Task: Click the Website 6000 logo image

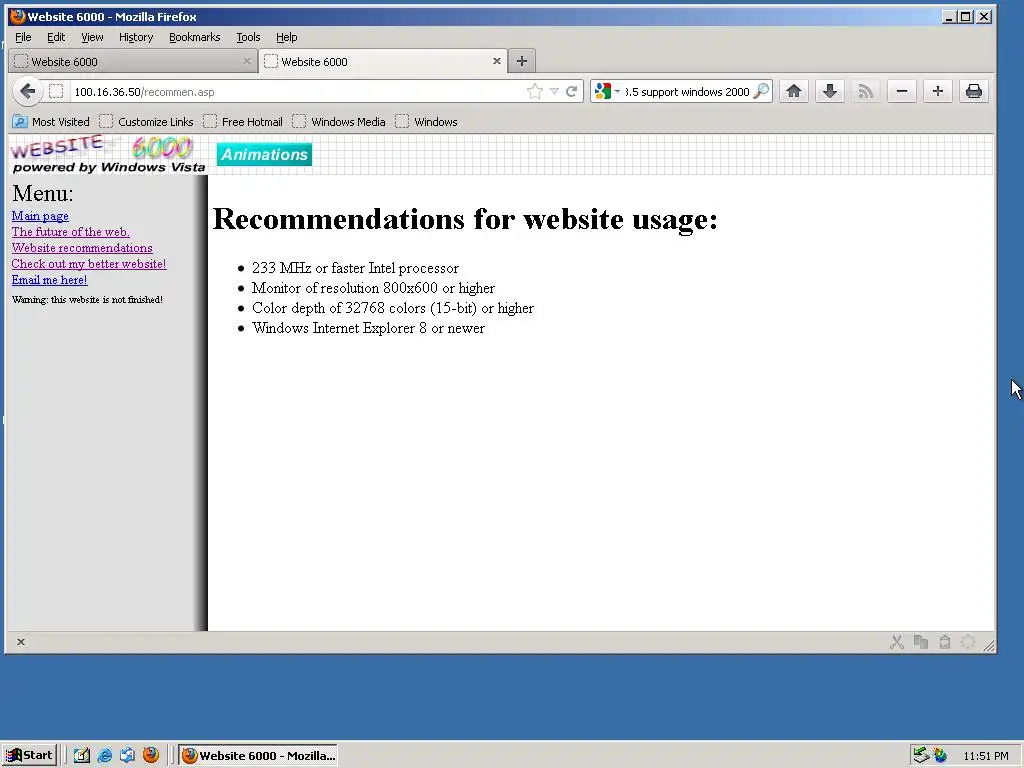Action: (108, 155)
